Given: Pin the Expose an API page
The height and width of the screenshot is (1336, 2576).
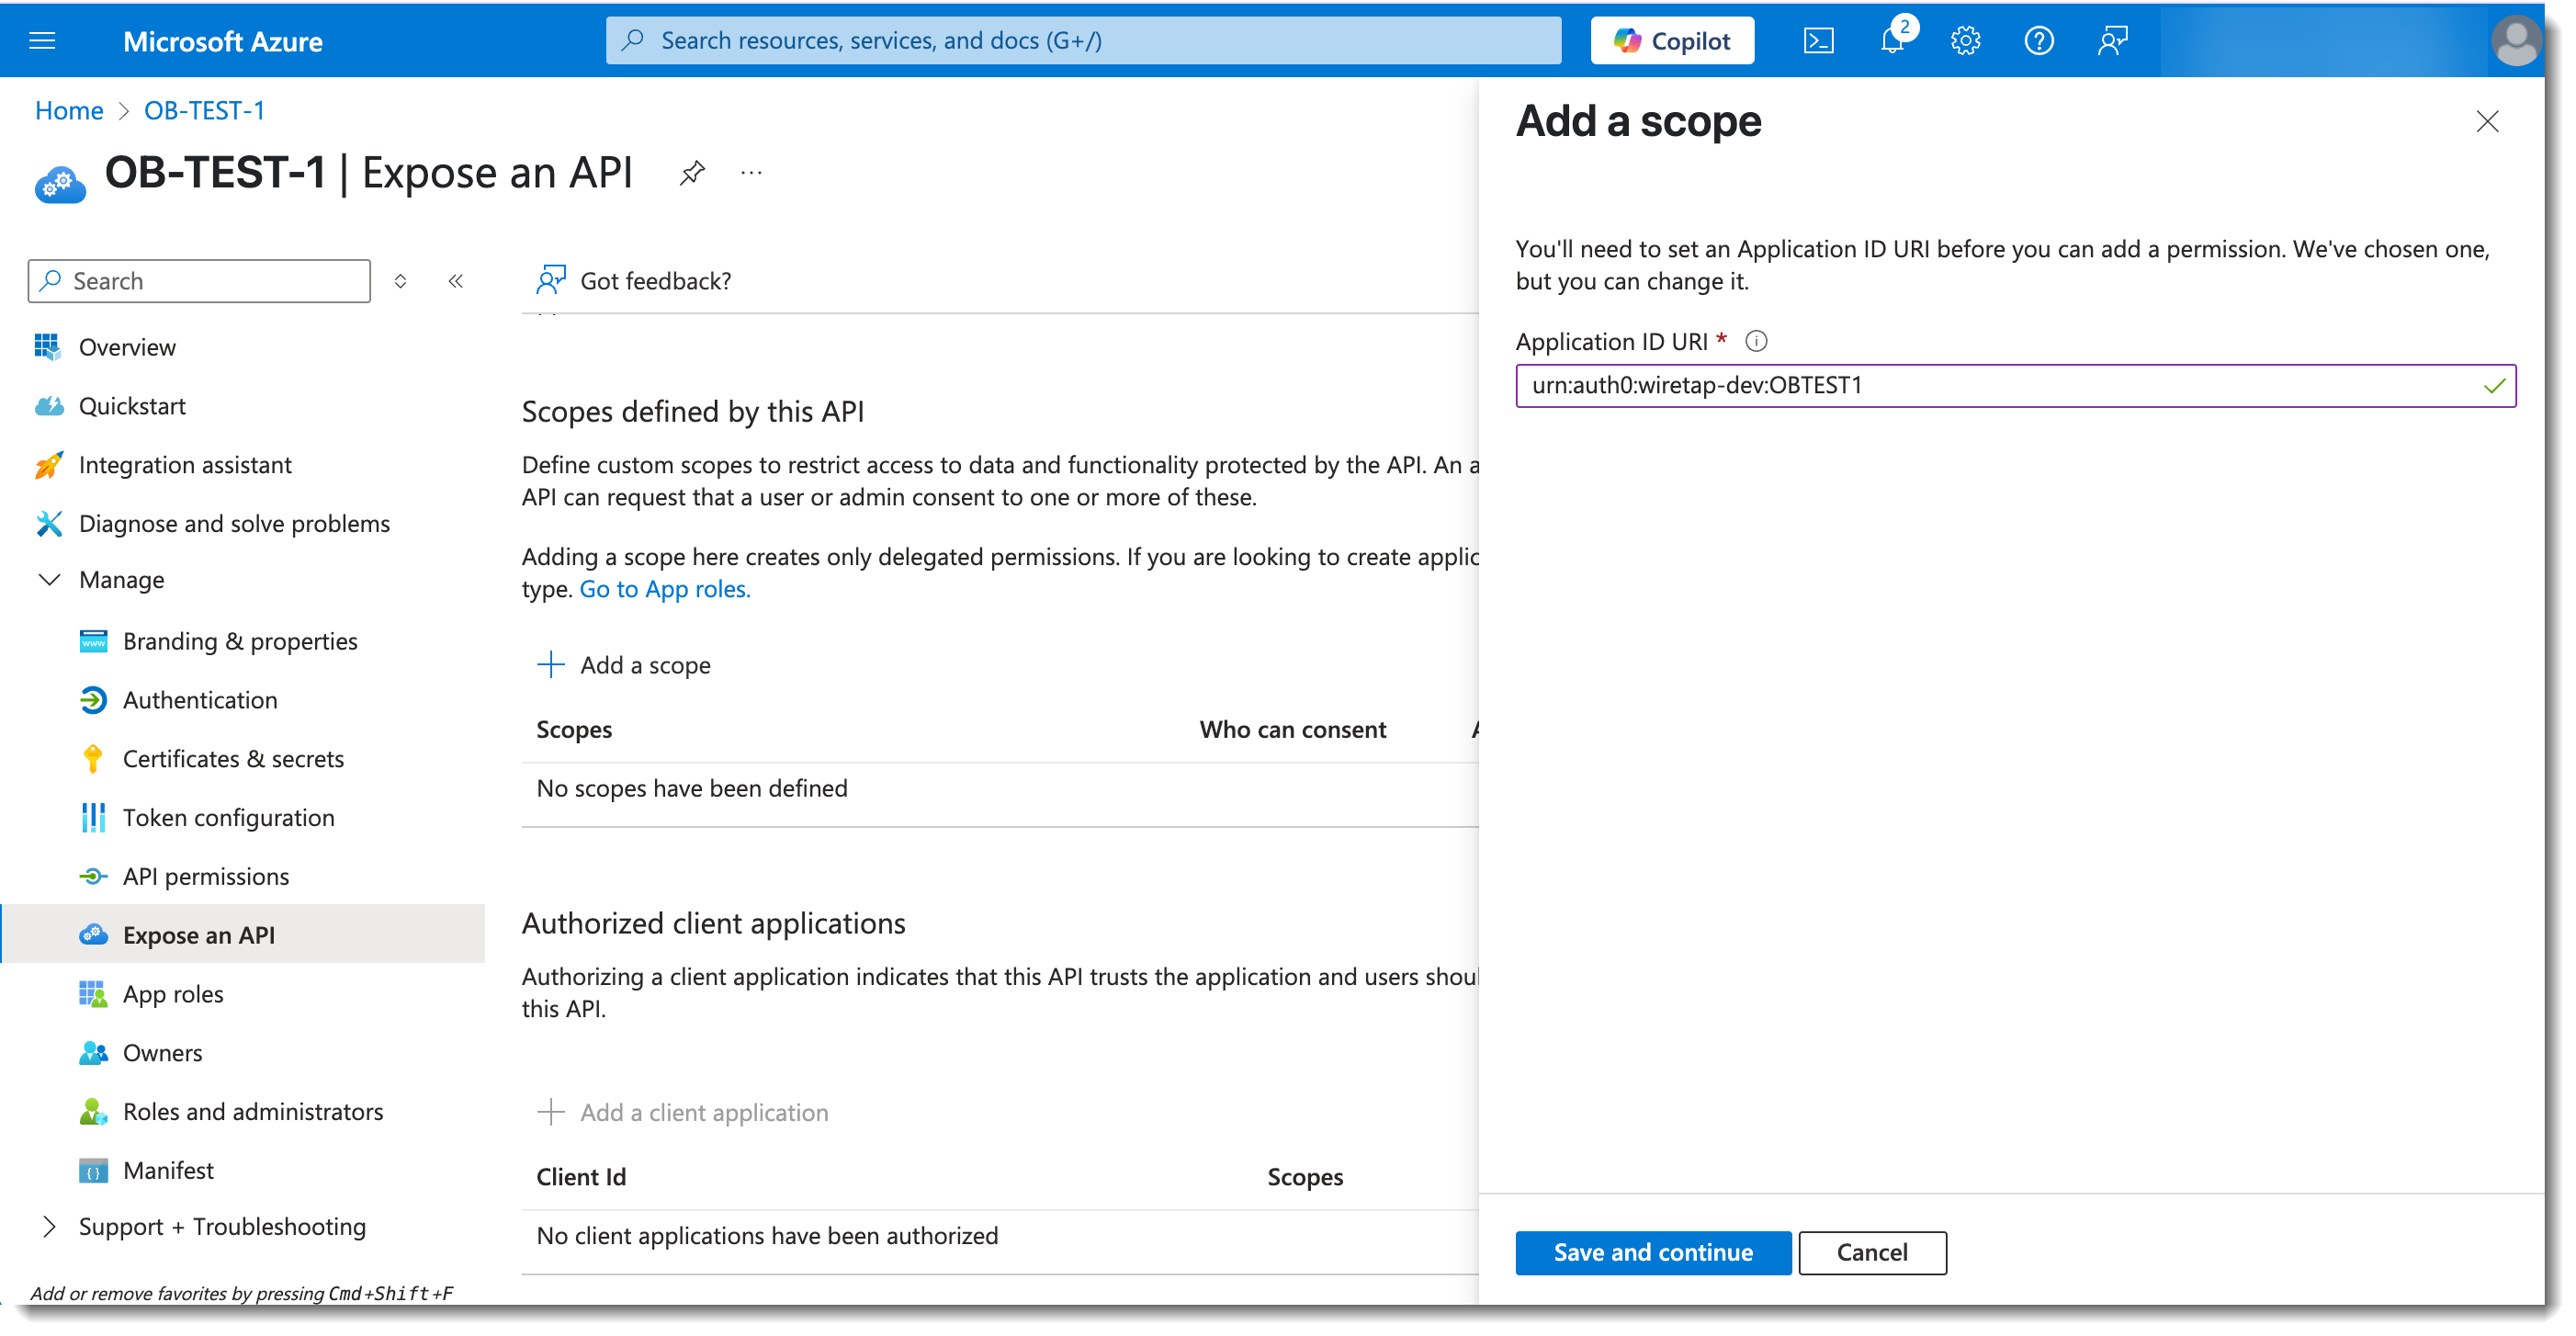Looking at the screenshot, I should 692,173.
